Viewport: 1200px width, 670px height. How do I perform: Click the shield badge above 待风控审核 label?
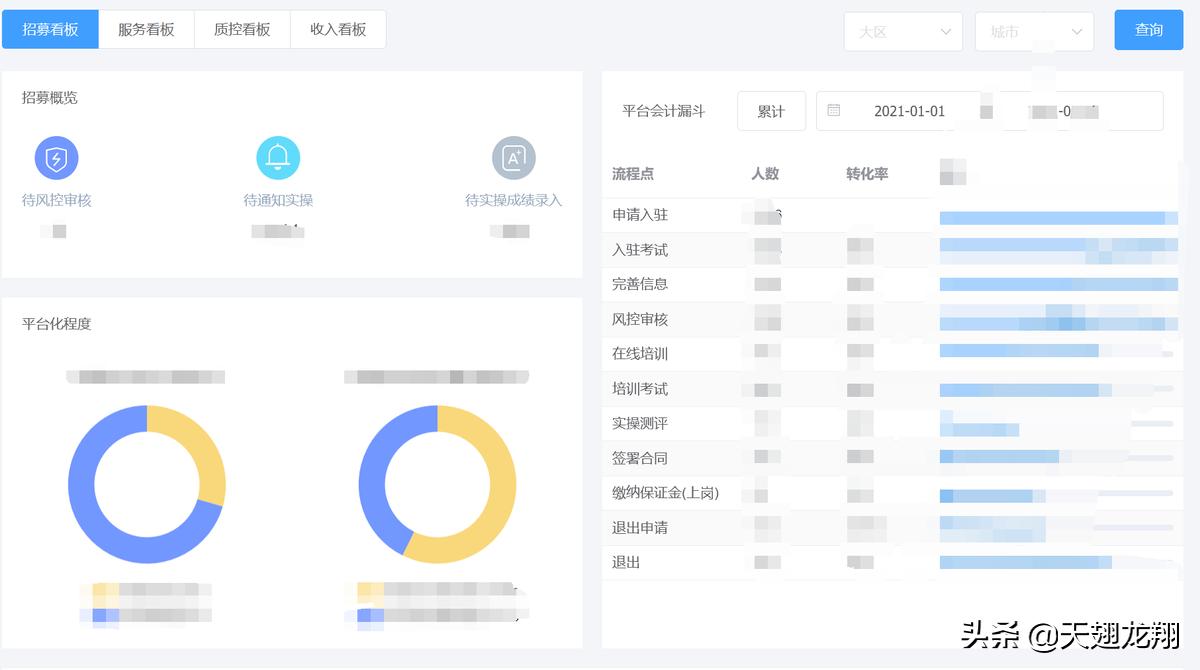coord(56,157)
